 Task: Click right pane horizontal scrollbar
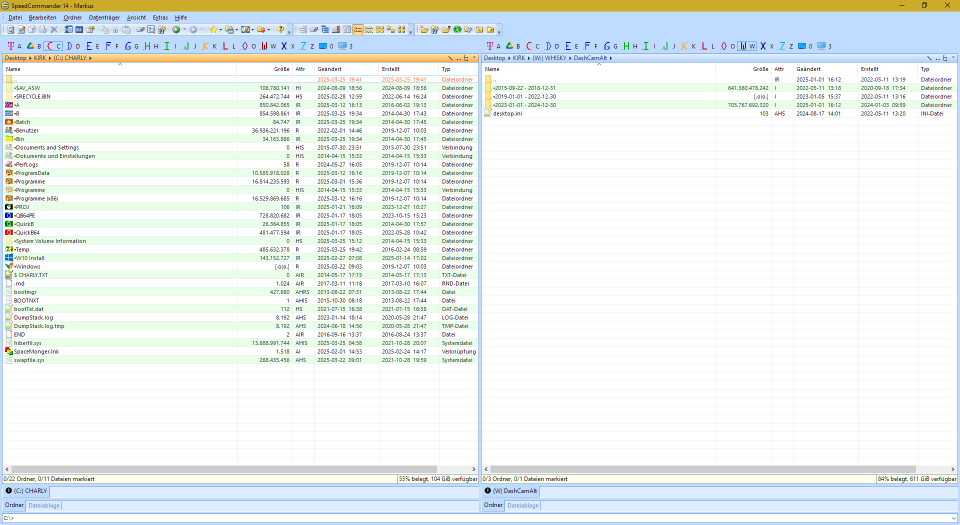pos(703,469)
